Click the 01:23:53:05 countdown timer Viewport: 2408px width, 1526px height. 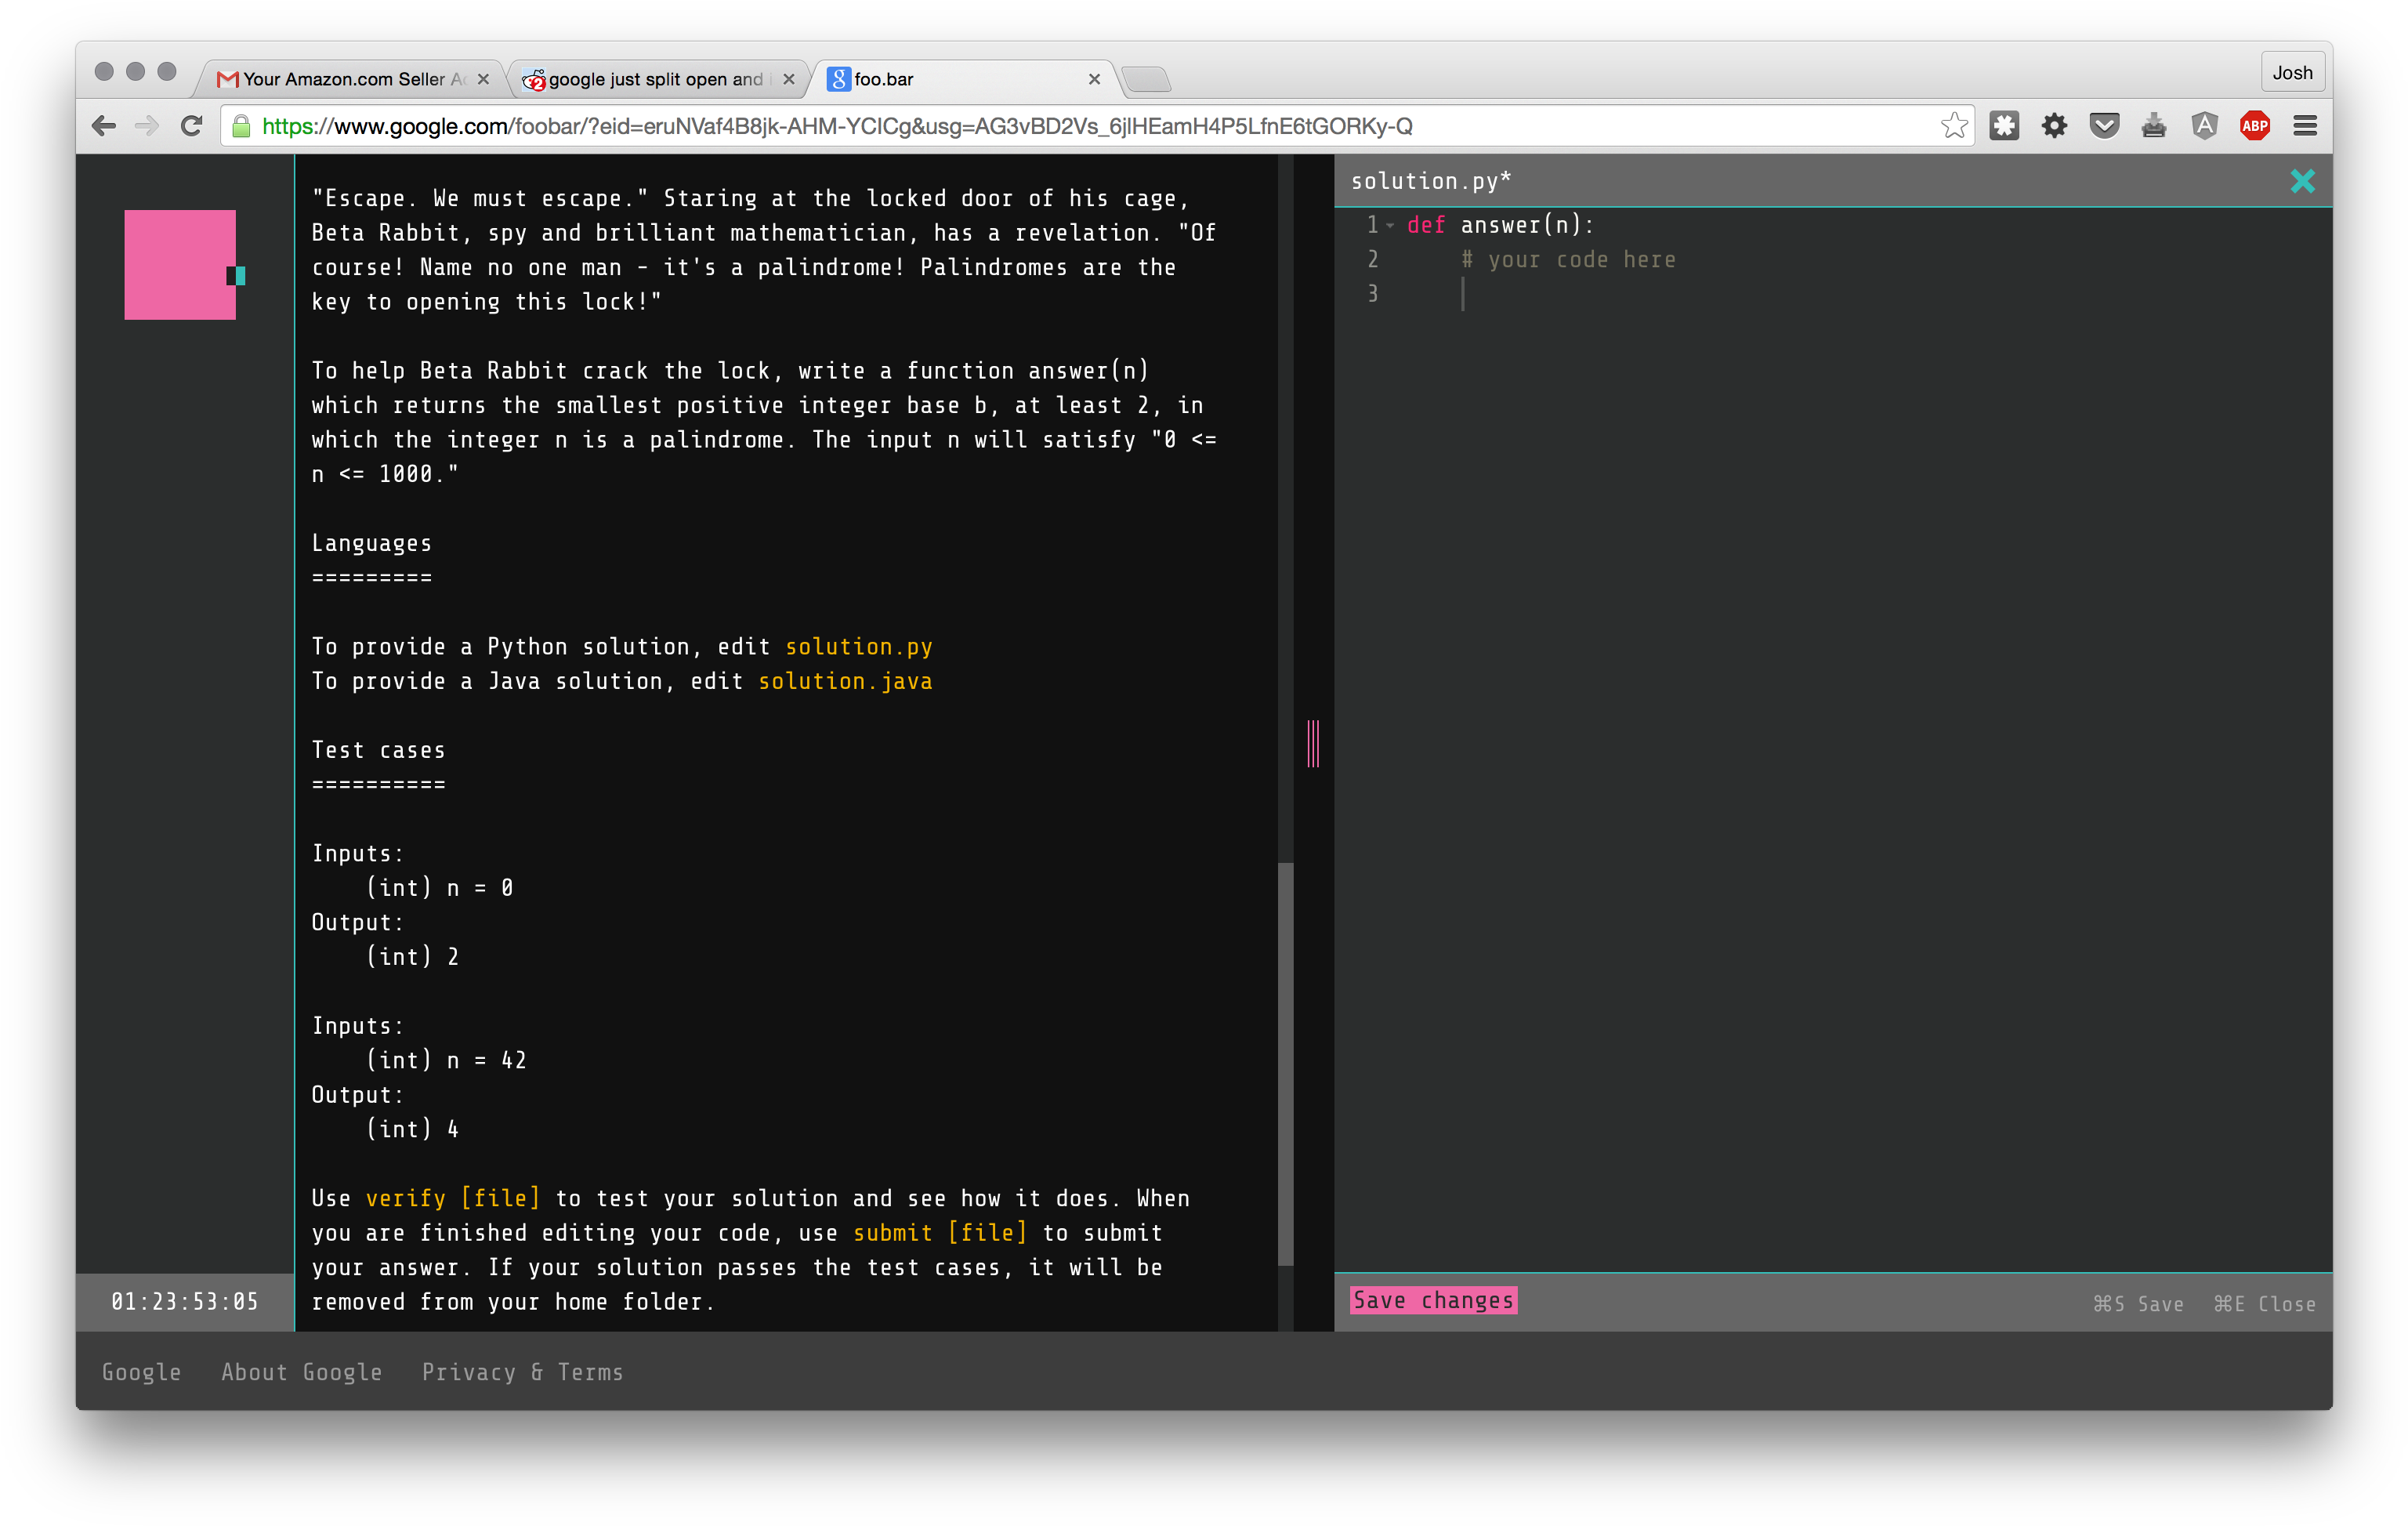click(x=185, y=1301)
